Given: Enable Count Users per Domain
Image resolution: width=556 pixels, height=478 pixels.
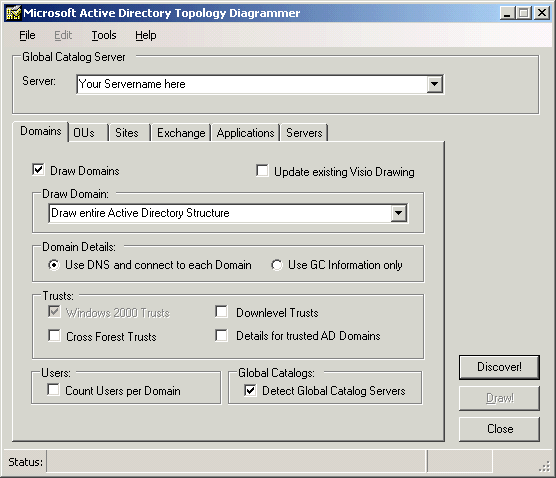Looking at the screenshot, I should (x=53, y=390).
